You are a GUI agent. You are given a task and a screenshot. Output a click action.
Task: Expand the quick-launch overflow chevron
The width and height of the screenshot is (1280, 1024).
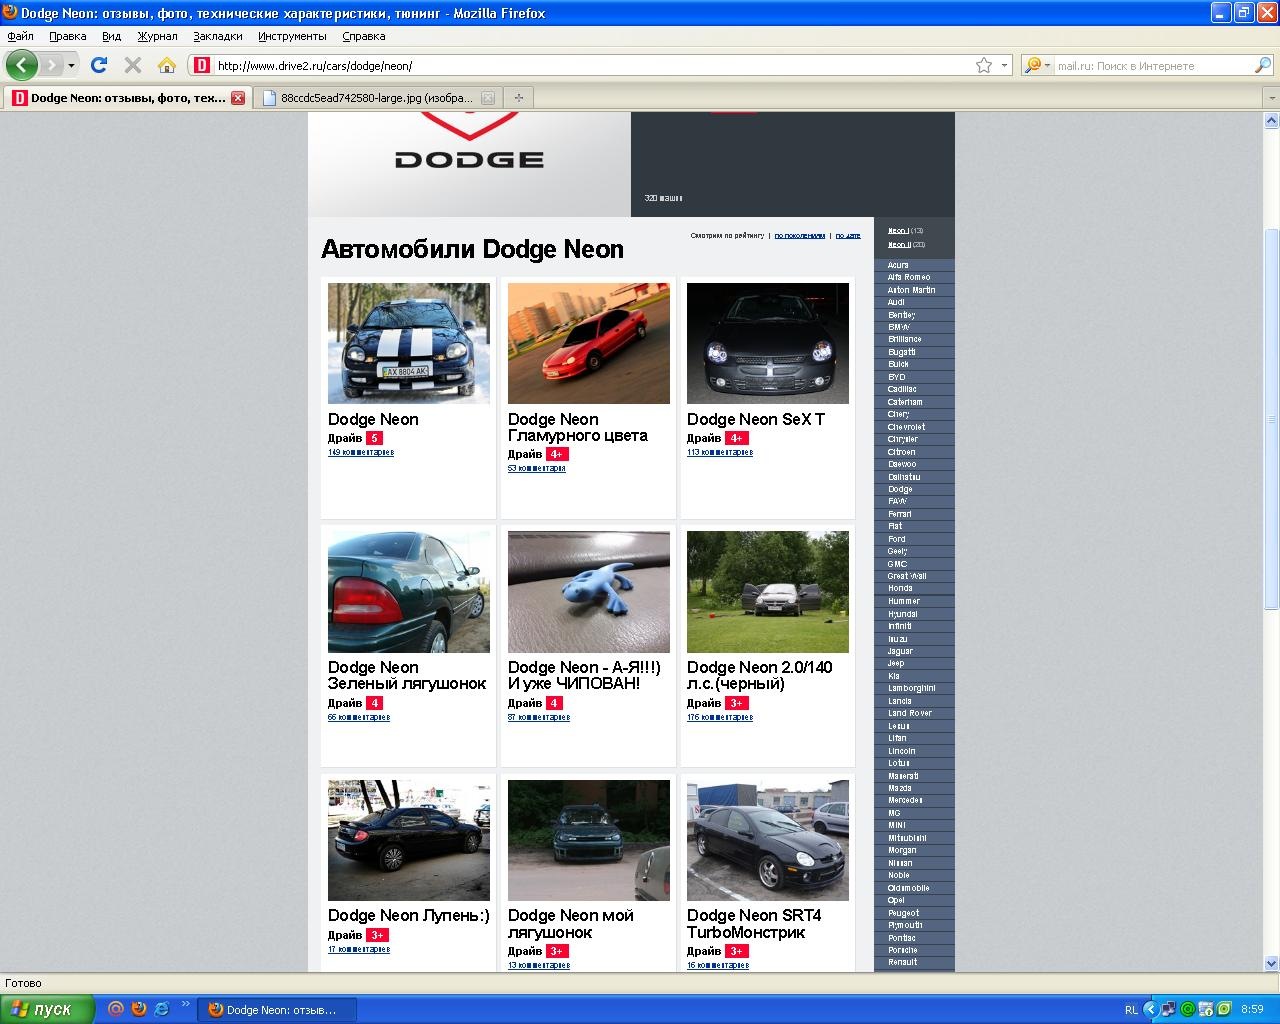click(x=186, y=1004)
